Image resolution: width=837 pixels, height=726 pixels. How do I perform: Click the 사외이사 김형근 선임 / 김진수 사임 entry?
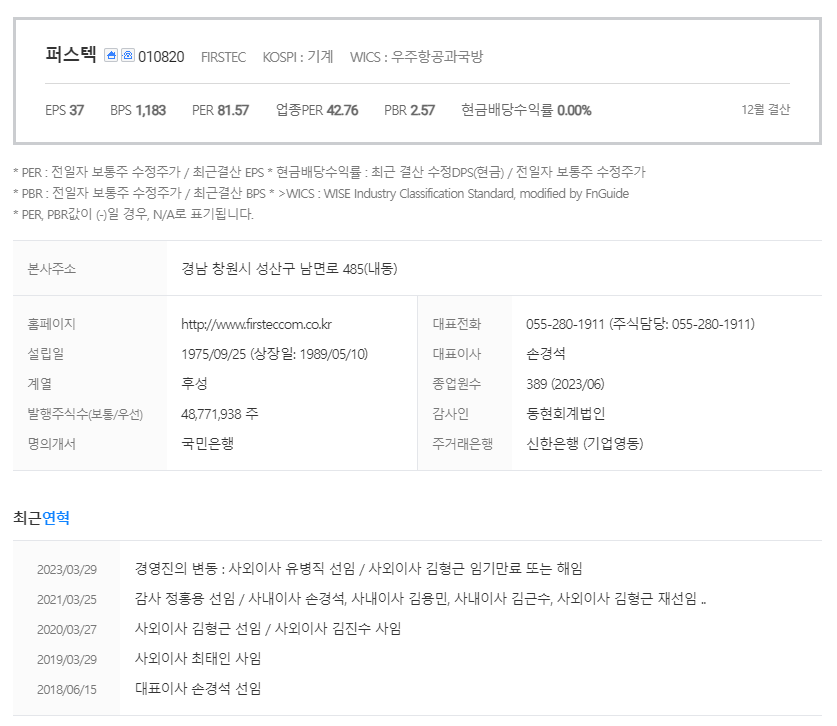[x=268, y=628]
